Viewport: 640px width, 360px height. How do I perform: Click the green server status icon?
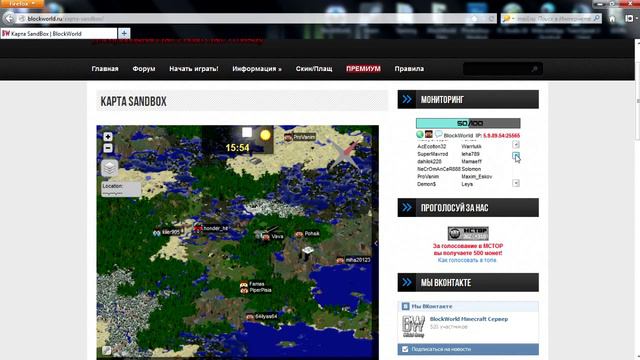coord(420,134)
